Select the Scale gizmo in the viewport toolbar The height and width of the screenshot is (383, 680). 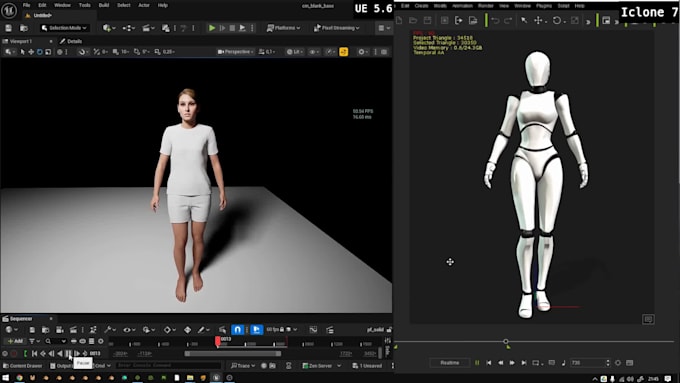tap(48, 52)
